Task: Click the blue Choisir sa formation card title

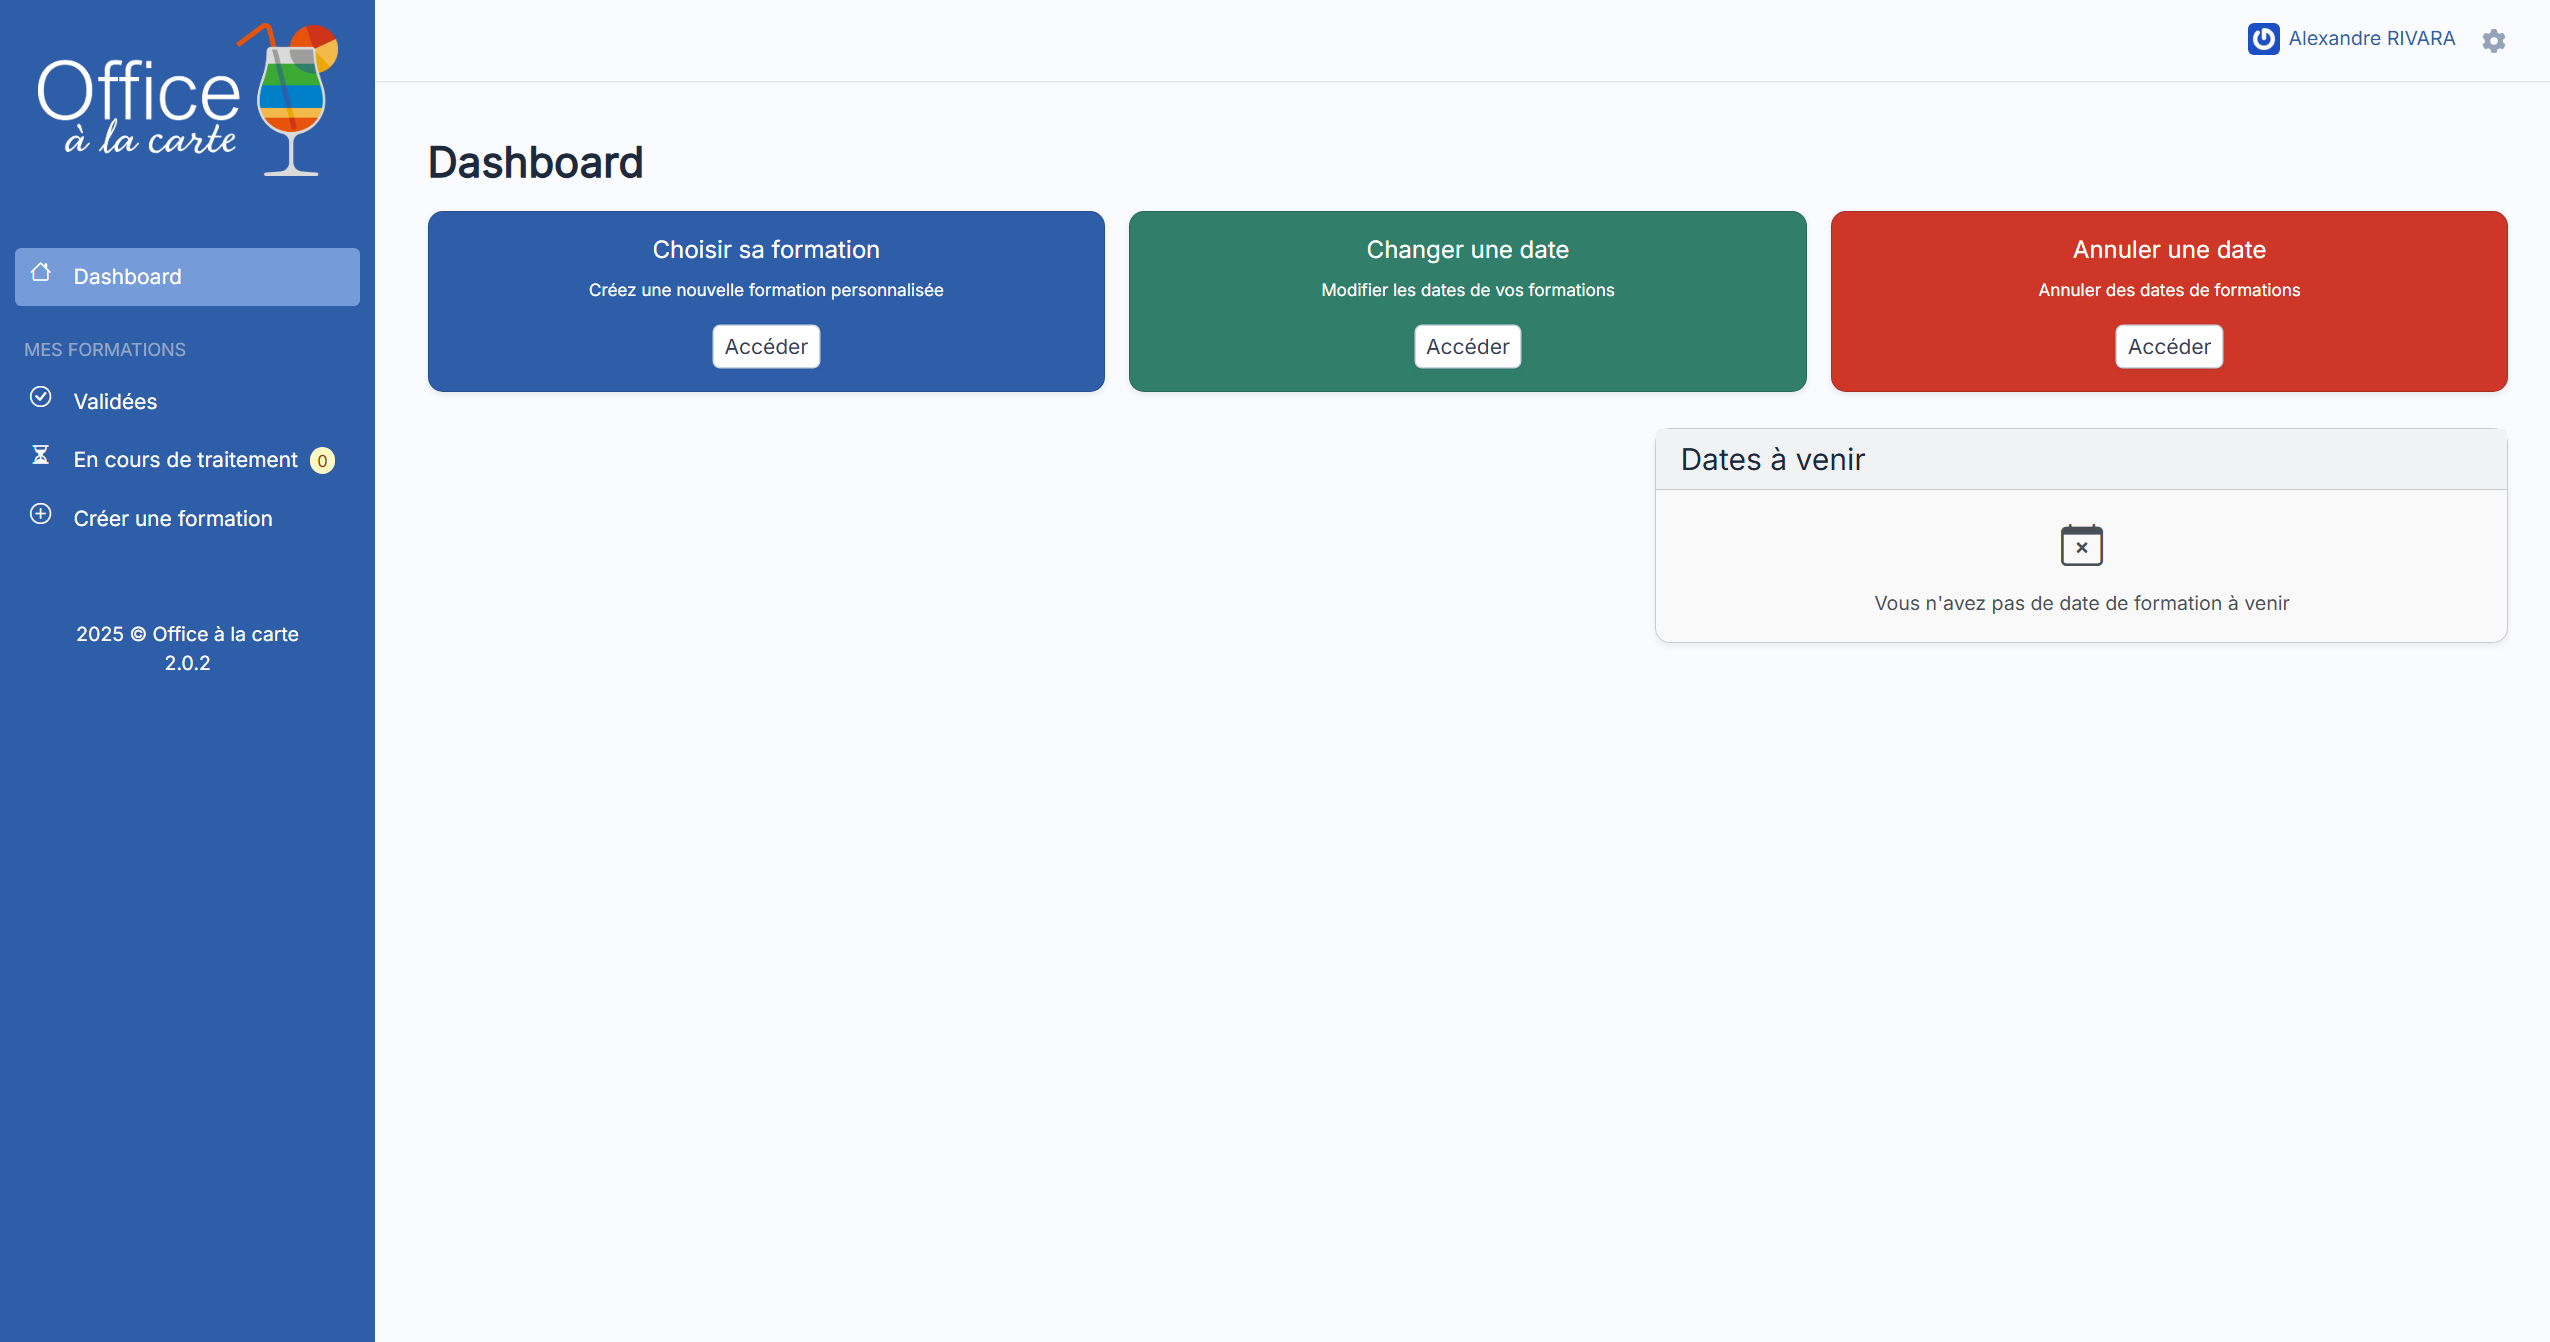Action: click(766, 250)
